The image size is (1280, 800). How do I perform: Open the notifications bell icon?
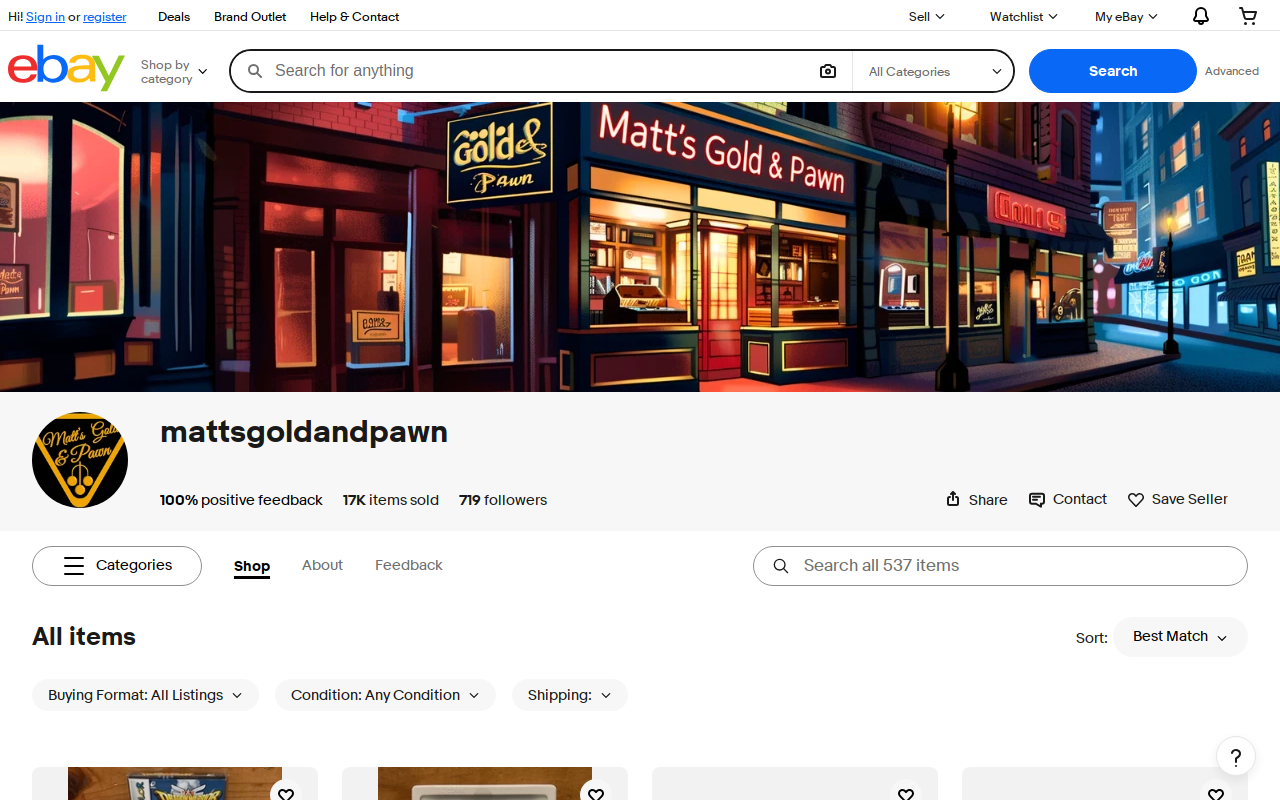coord(1201,16)
